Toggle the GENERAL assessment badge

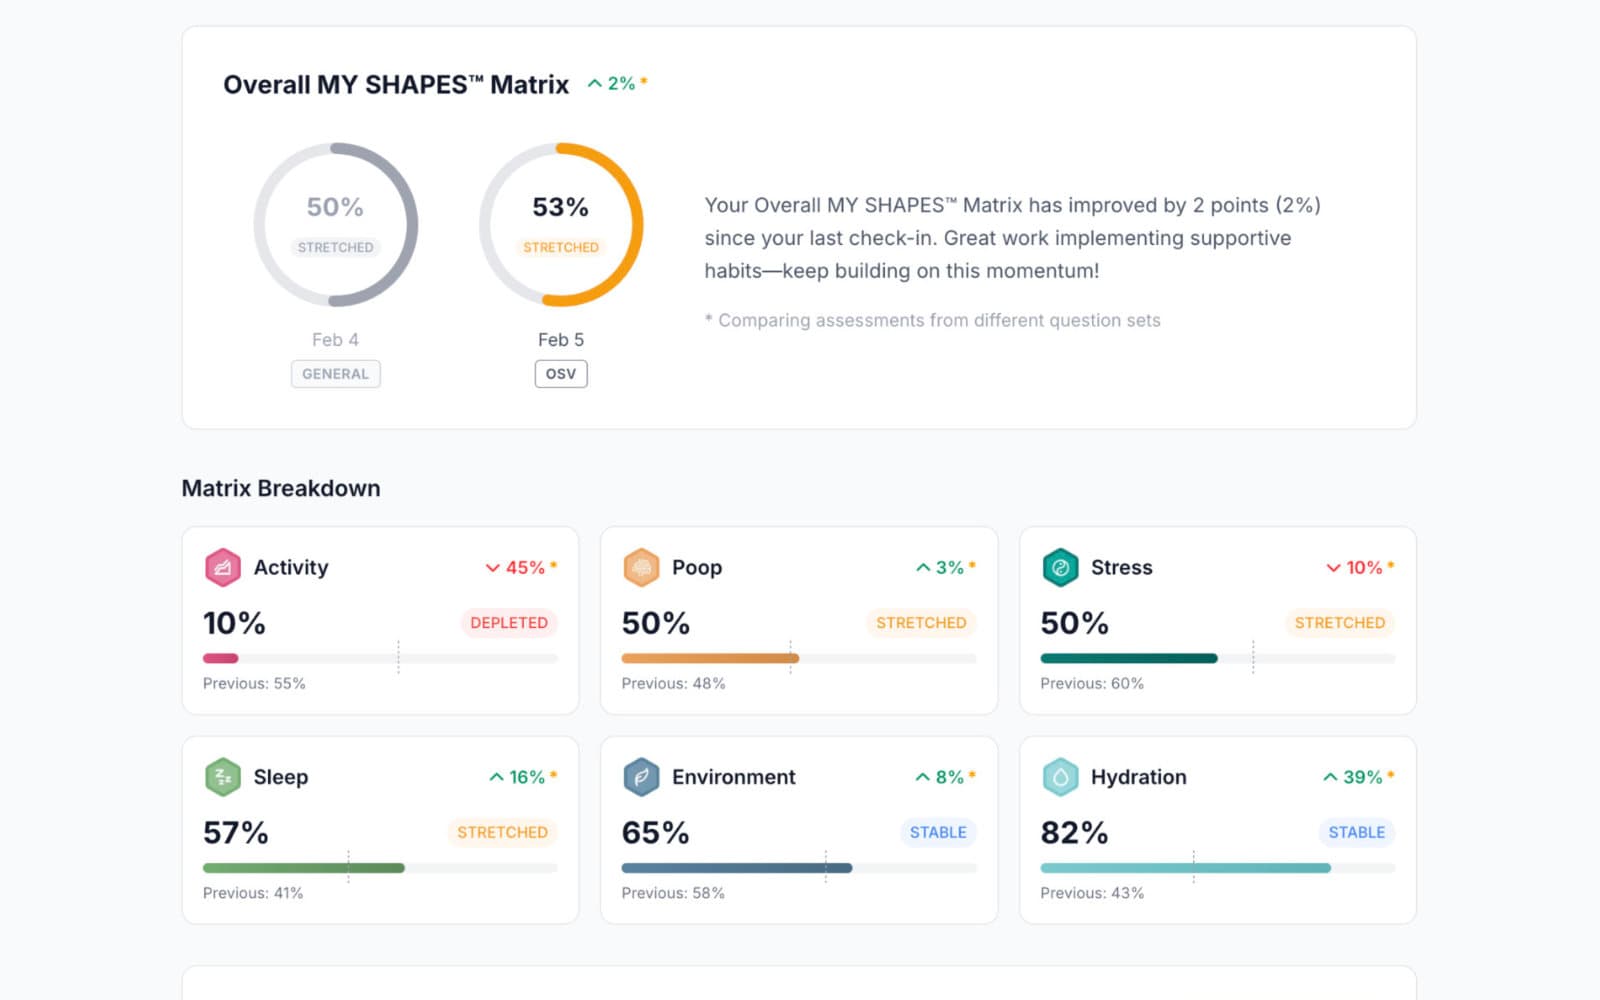tap(335, 374)
